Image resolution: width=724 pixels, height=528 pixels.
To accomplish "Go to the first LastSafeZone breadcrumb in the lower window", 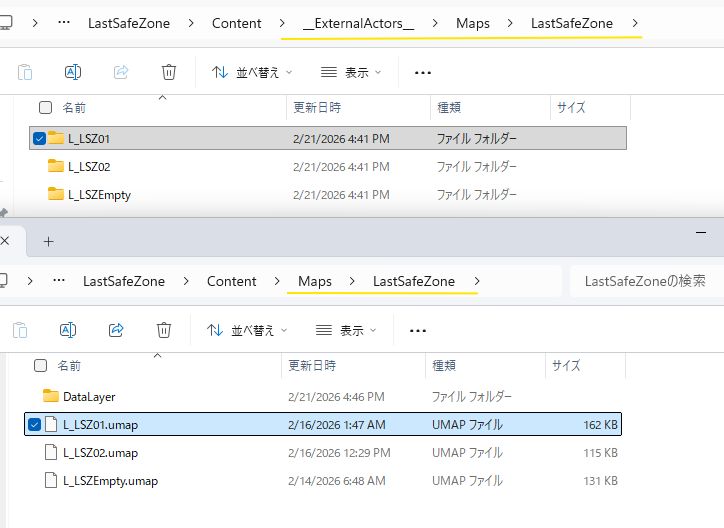I will tap(124, 281).
